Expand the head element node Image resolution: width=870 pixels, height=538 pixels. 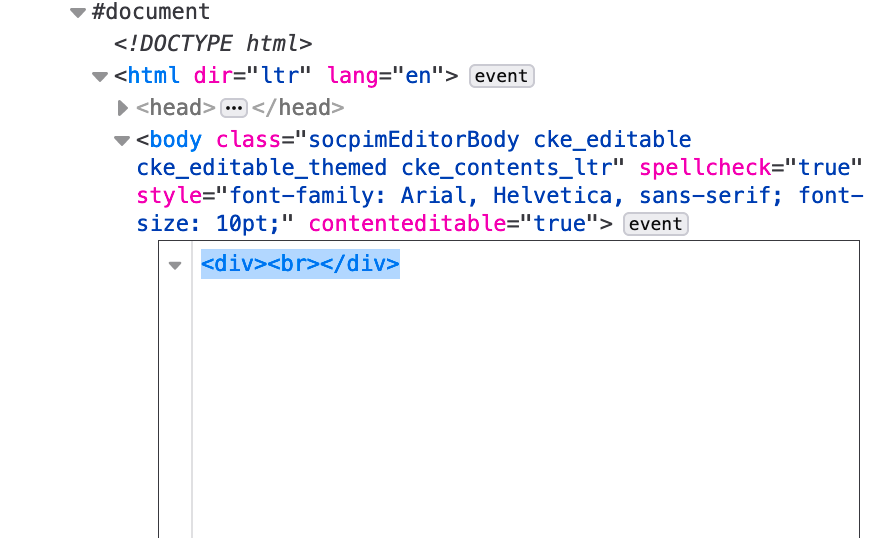[123, 108]
